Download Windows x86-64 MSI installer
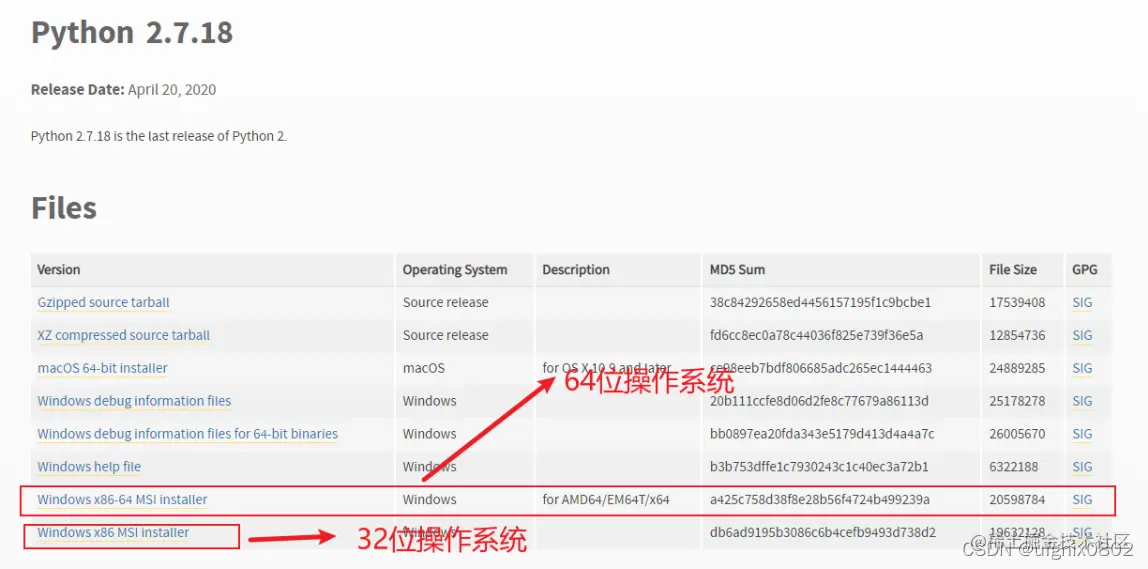Image resolution: width=1148 pixels, height=569 pixels. coord(122,500)
